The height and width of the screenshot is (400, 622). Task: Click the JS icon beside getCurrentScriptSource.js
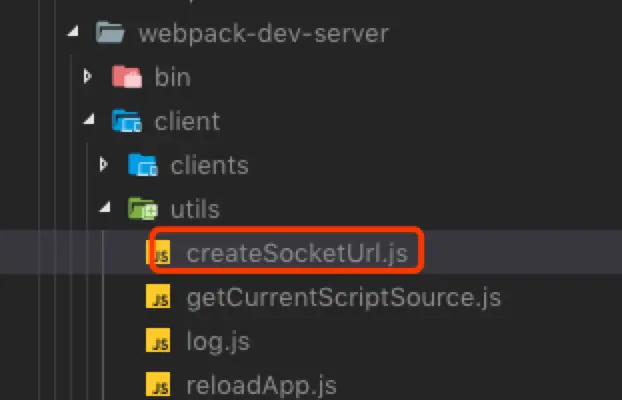pos(158,296)
